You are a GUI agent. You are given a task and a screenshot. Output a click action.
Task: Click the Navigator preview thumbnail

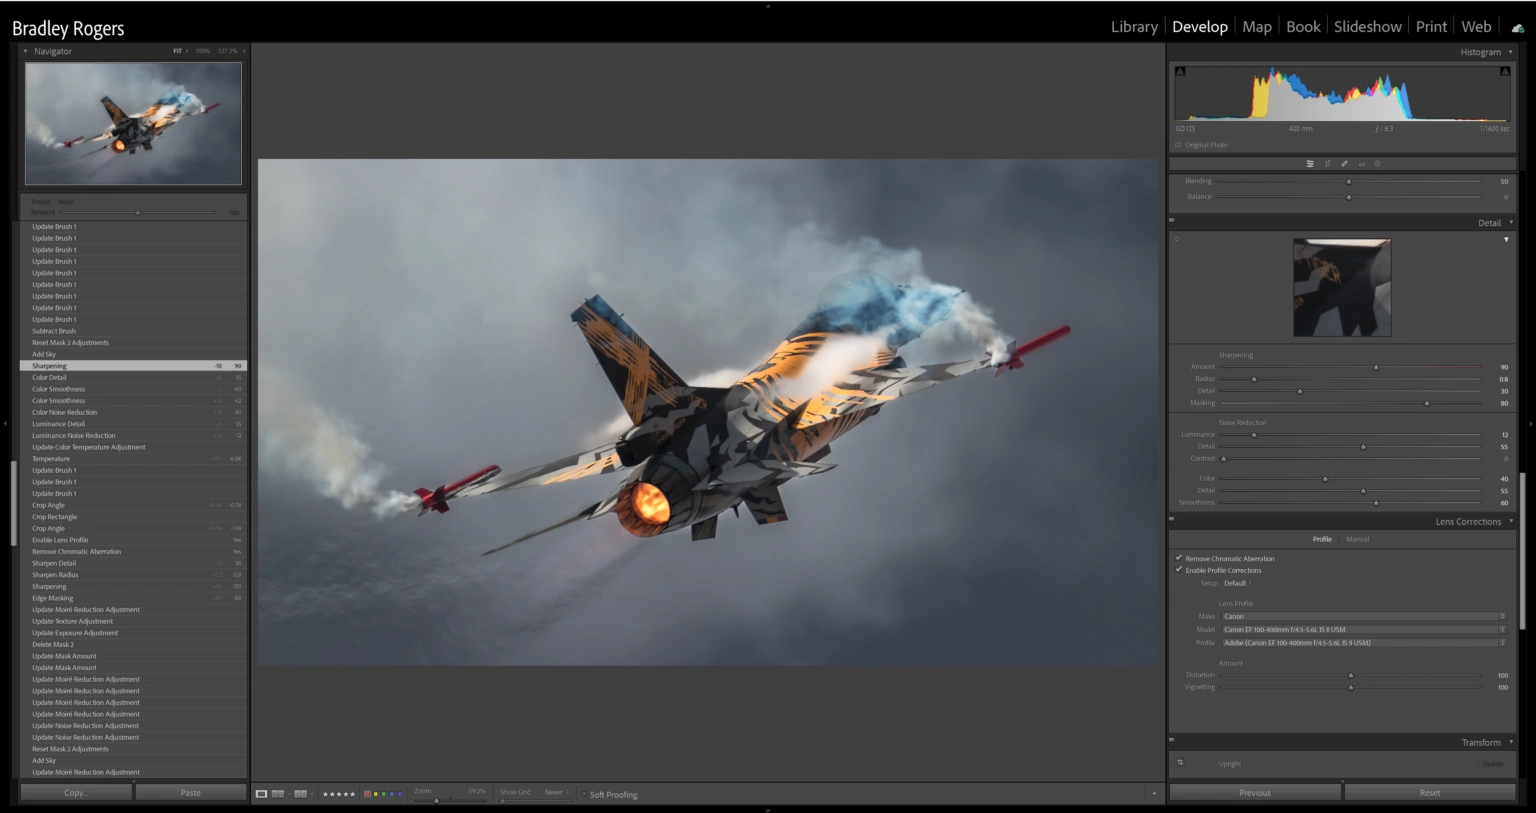point(133,123)
